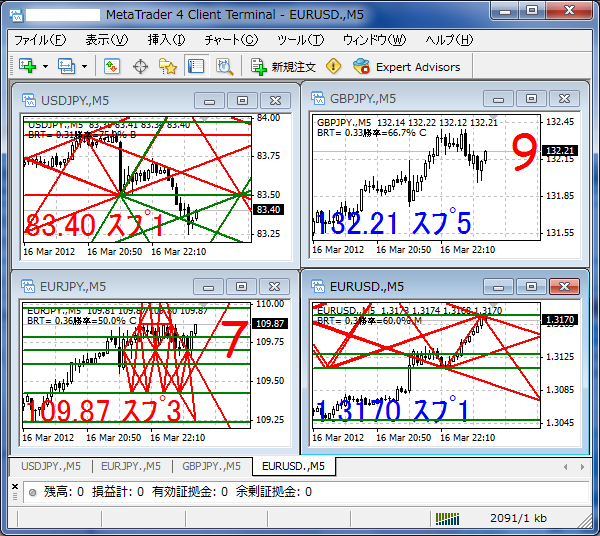Viewport: 600px width, 536px height.
Task: Close the terminal panel with the x
Action: click(x=15, y=487)
